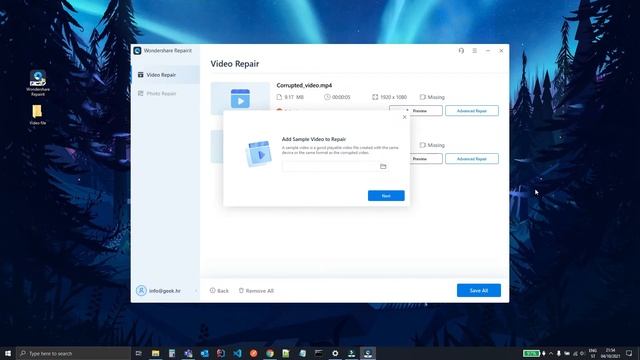
Task: Click the Add Sample Video to Repair title
Action: (314, 139)
